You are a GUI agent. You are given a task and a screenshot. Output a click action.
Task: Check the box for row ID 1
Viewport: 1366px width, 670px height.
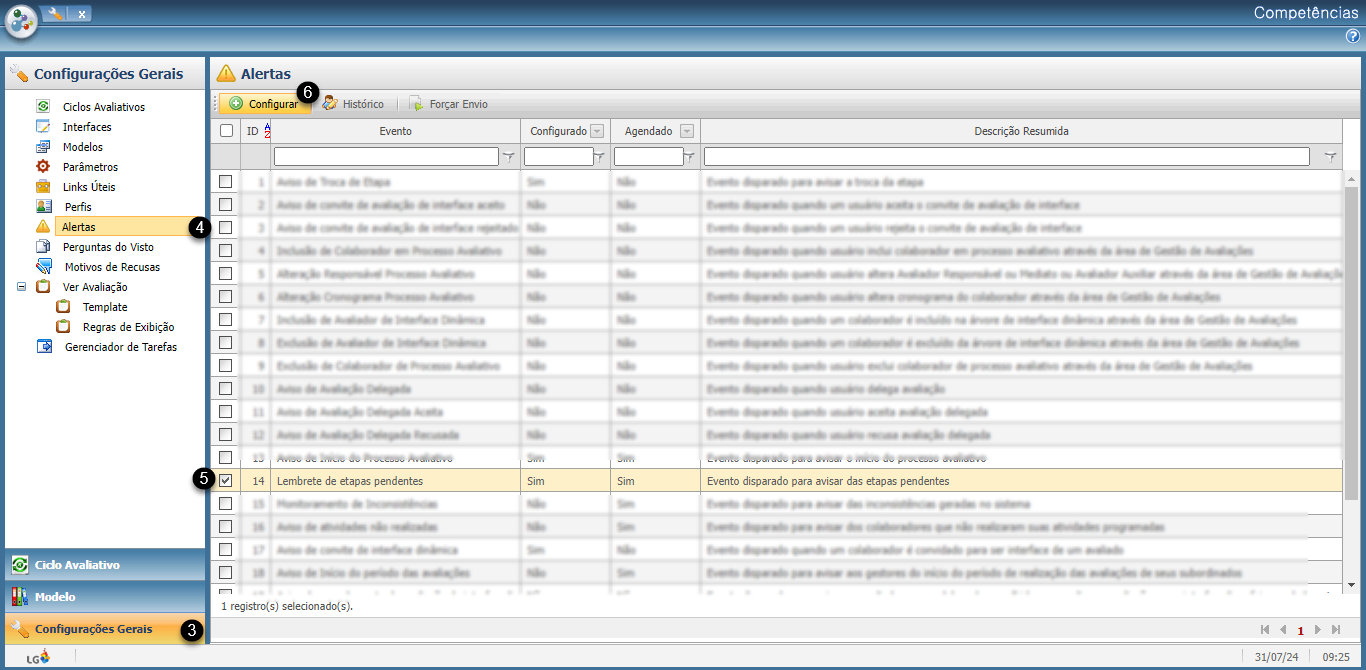[226, 181]
